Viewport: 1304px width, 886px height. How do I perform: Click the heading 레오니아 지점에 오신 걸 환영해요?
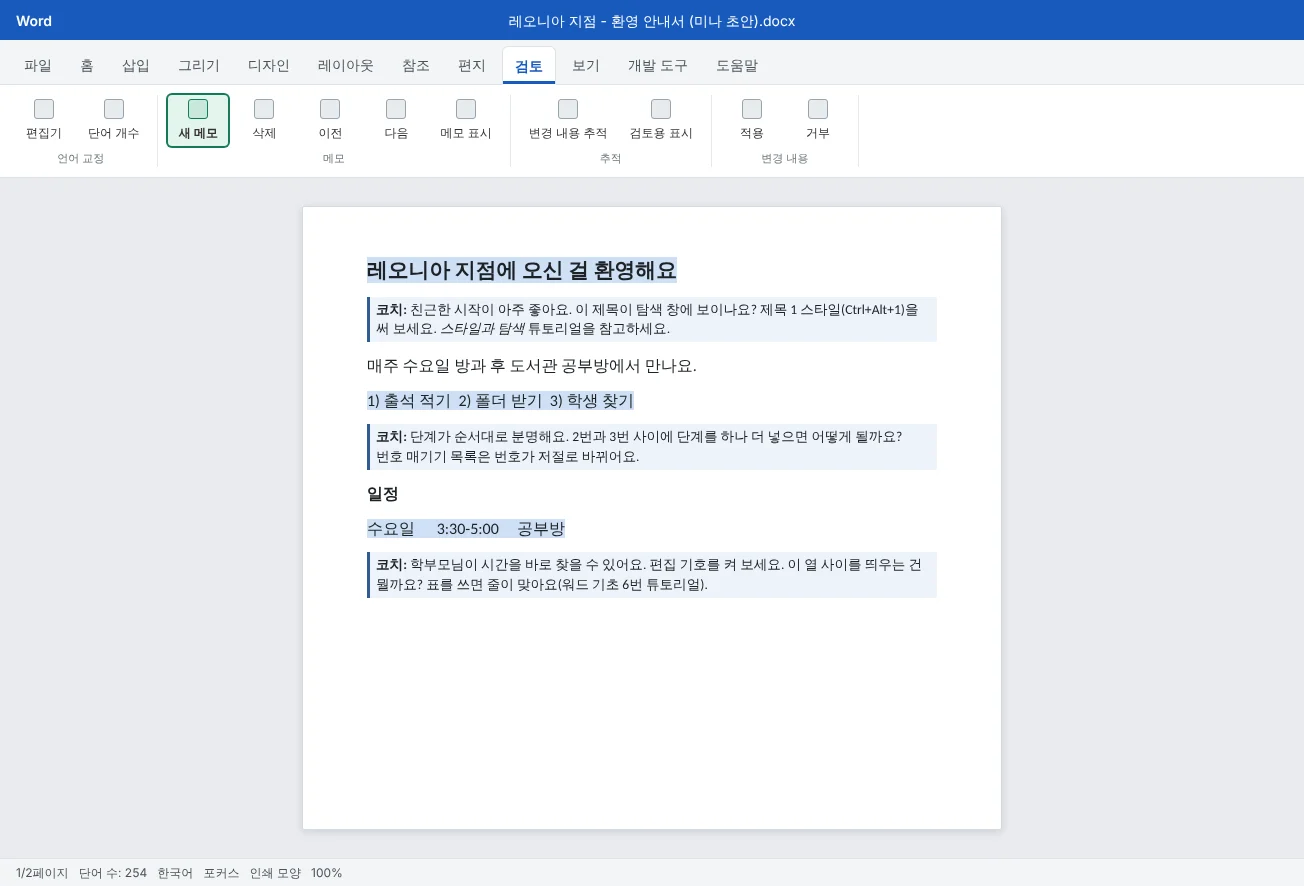coord(522,270)
